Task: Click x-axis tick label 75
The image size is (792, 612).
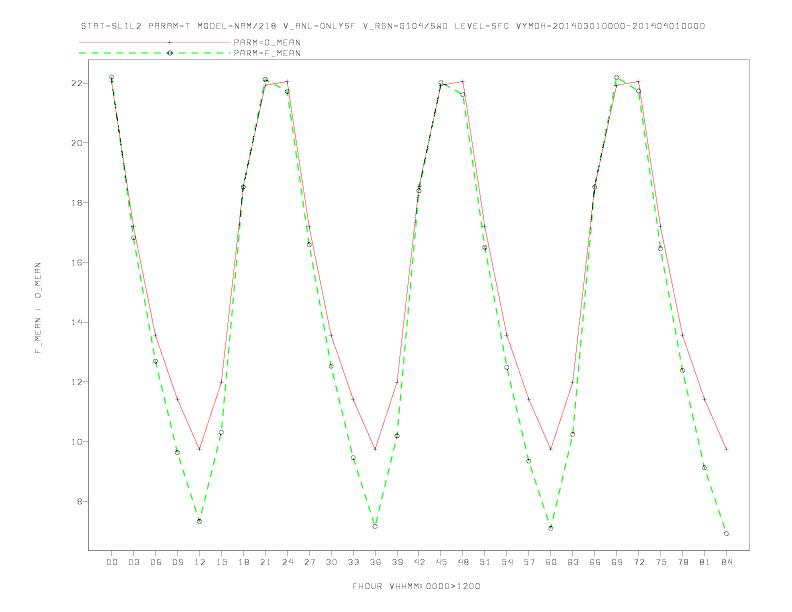Action: [x=661, y=562]
